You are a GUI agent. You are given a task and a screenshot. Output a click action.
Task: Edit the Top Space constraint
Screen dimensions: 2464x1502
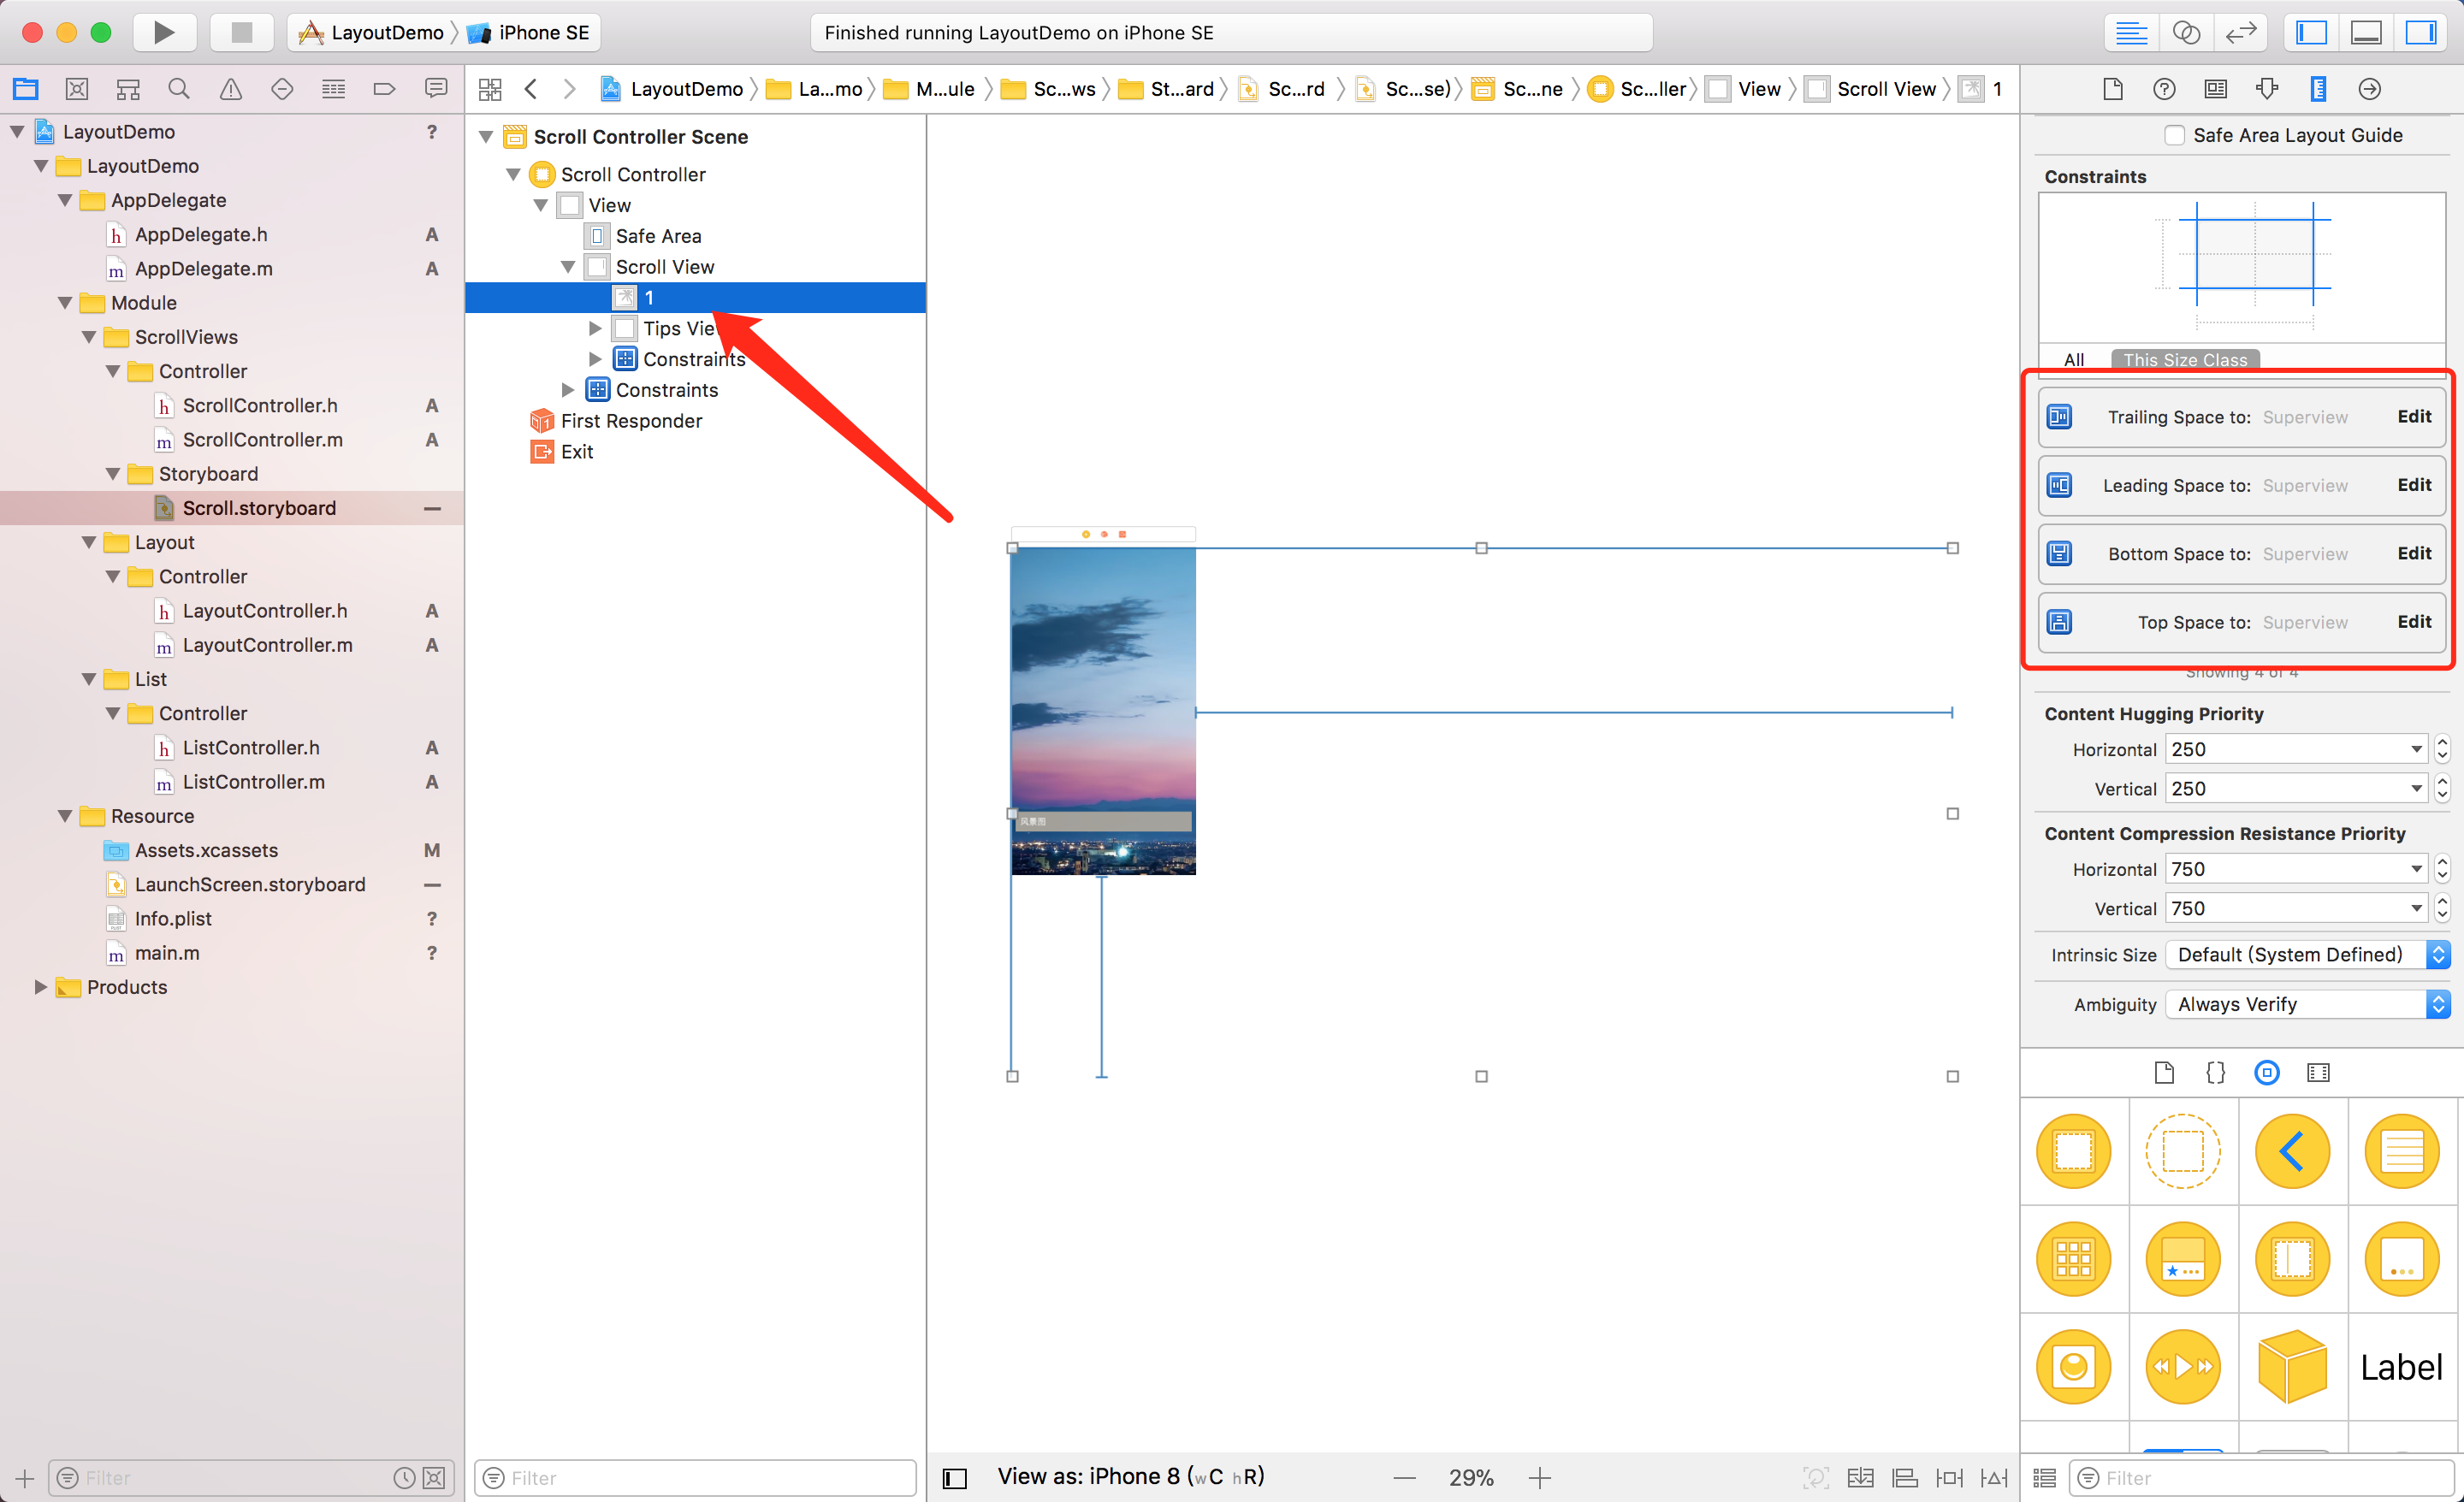tap(2413, 622)
